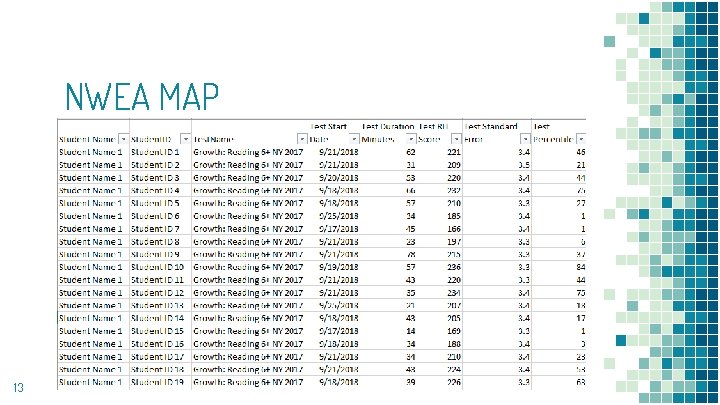Screen dimensions: 720x405
Task: Click test name cell in Student ID 1 row
Action: [x=248, y=152]
